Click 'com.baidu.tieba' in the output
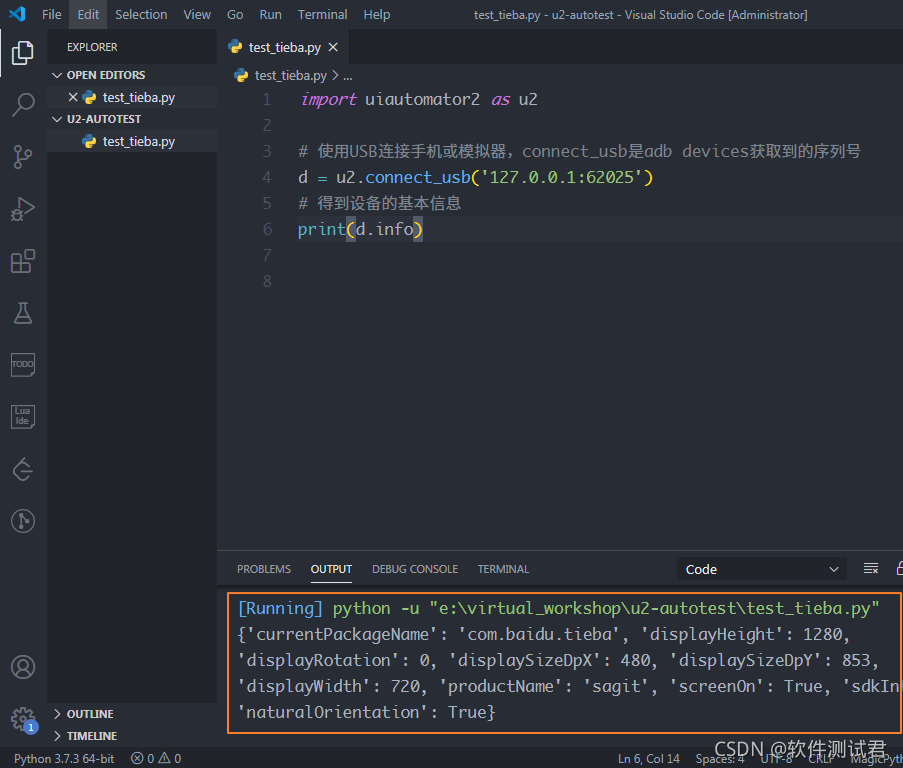Viewport: 903px width, 768px height. point(540,634)
